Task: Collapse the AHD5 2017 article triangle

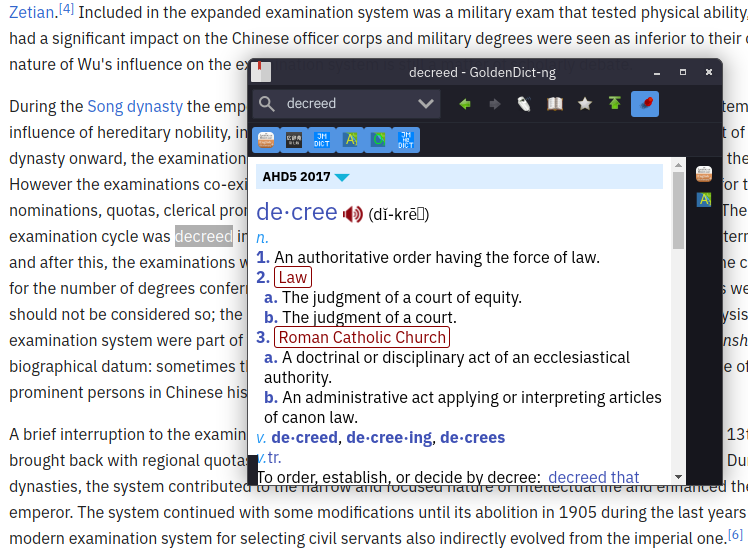Action: [342, 177]
